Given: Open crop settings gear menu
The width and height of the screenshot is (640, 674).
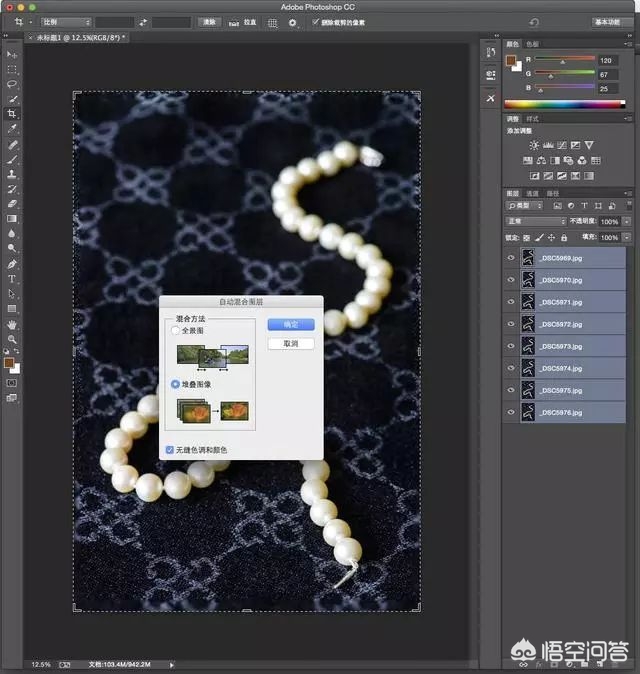Looking at the screenshot, I should (292, 23).
